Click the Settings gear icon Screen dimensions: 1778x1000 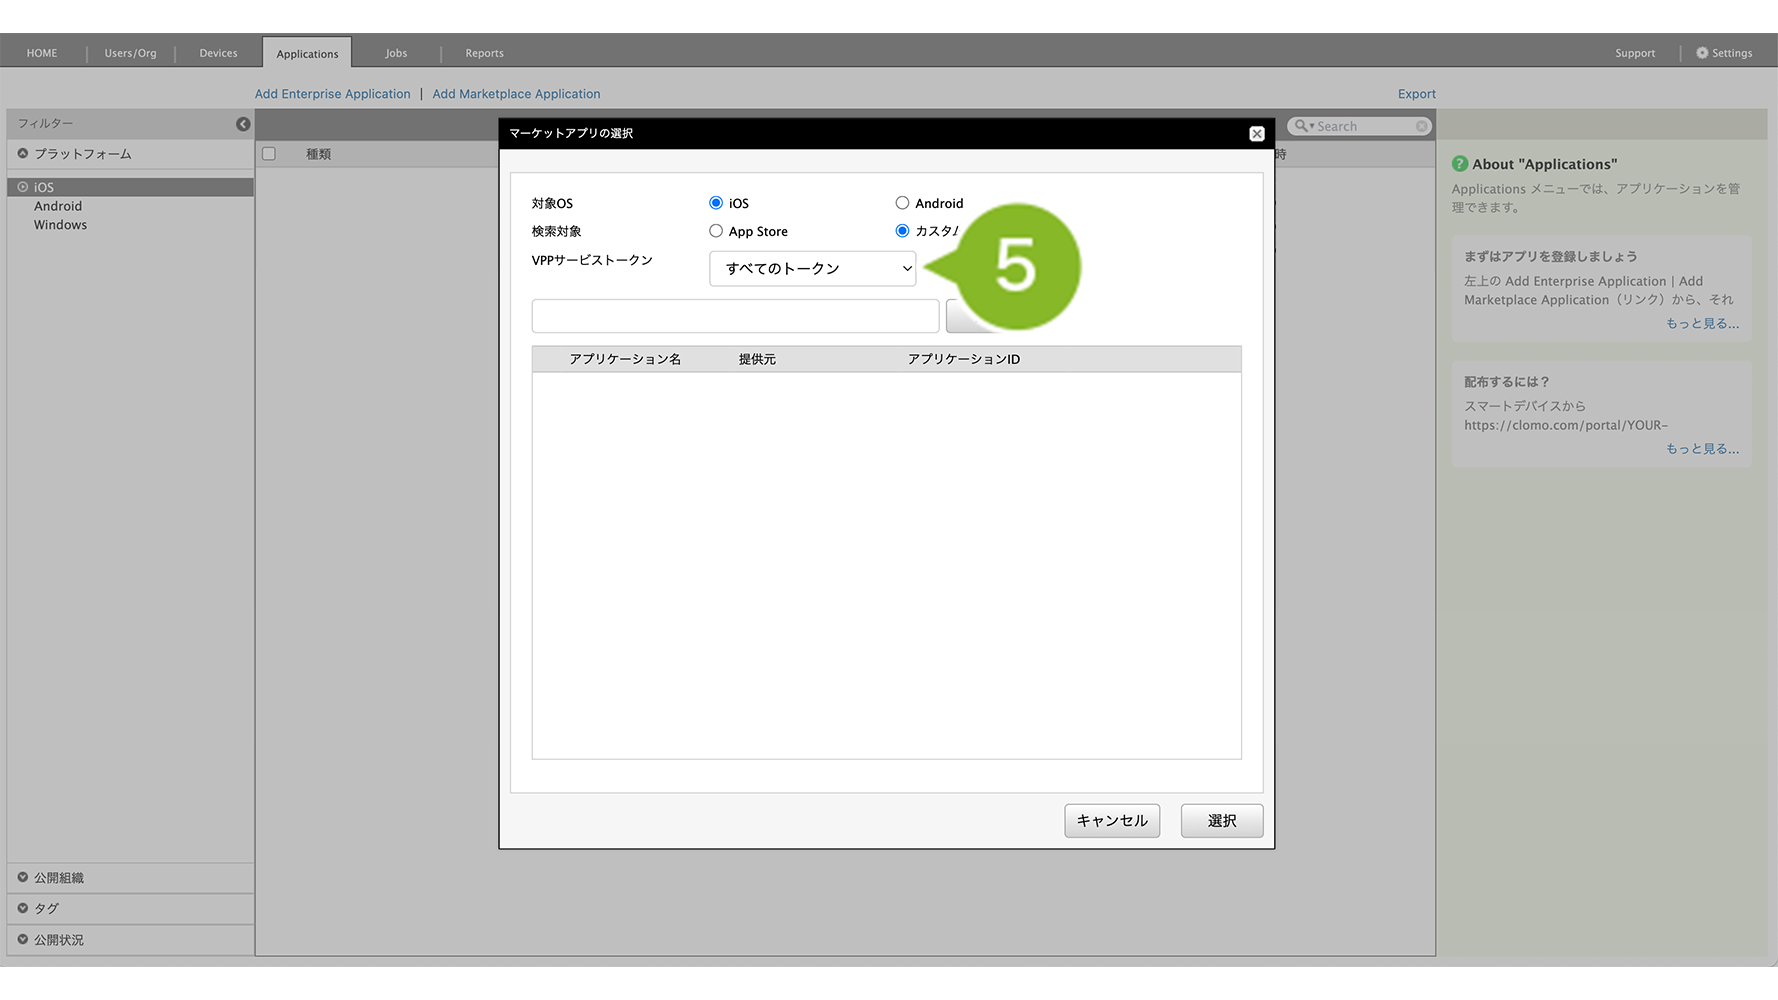[x=1702, y=53]
